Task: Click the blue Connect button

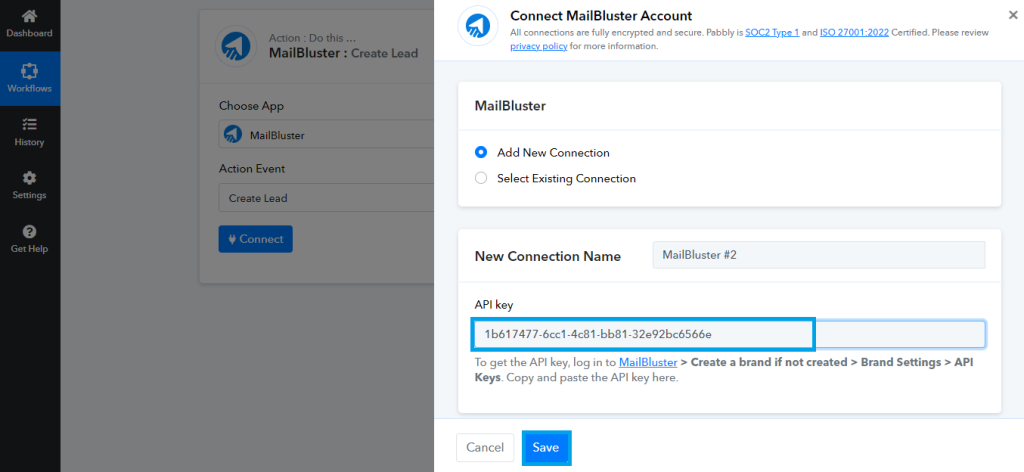Action: point(255,239)
